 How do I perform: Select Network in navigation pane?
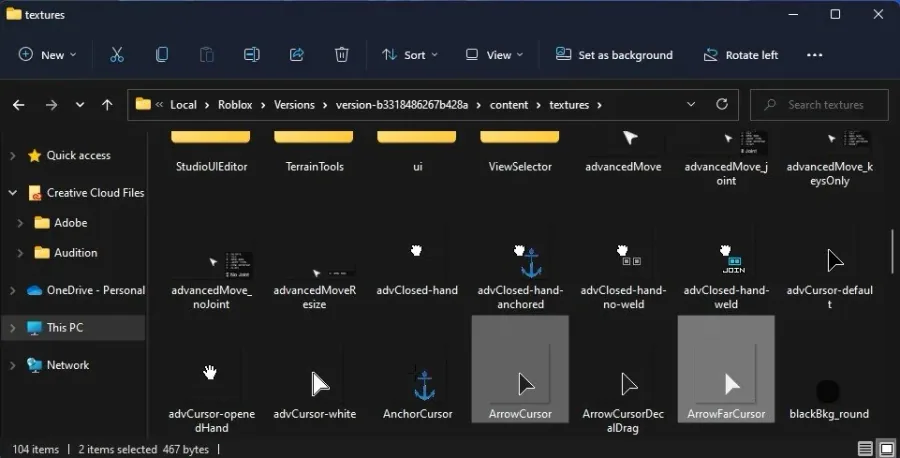pos(68,365)
